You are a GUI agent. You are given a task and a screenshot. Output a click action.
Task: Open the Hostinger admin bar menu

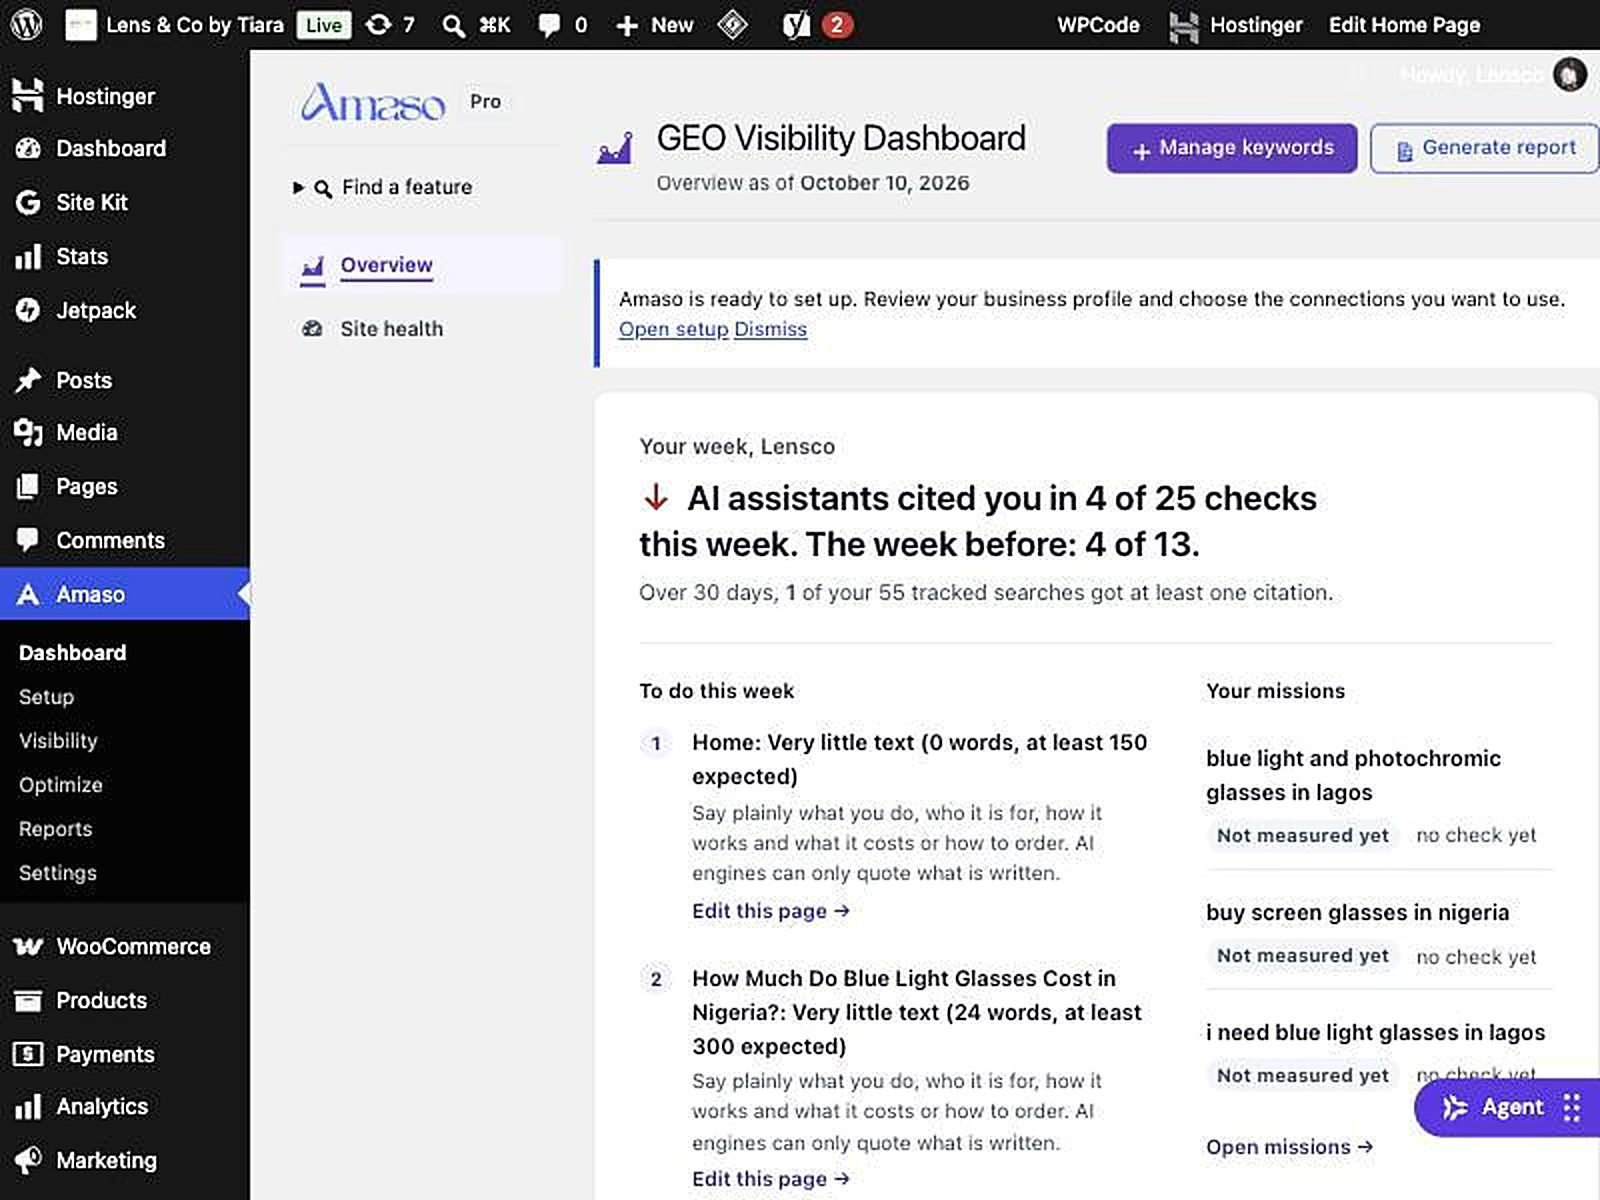pyautogui.click(x=1236, y=25)
